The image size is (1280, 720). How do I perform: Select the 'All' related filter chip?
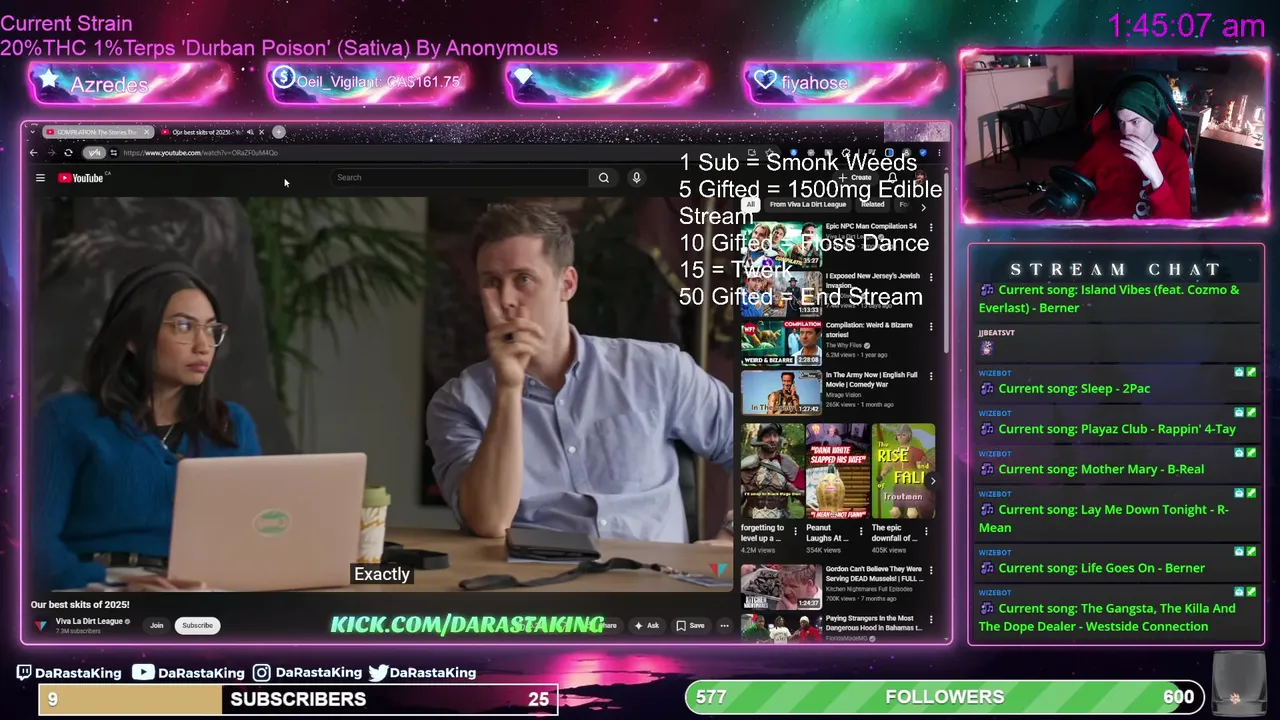coord(750,204)
